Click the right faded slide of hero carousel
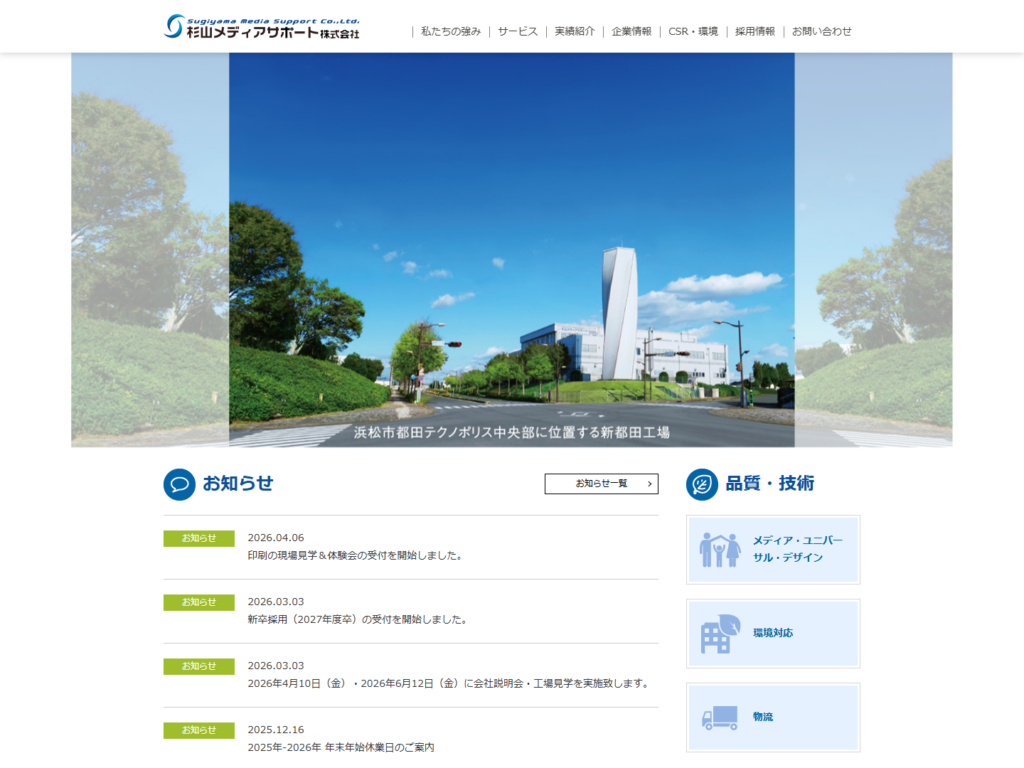Image resolution: width=1024 pixels, height=768 pixels. [873, 250]
